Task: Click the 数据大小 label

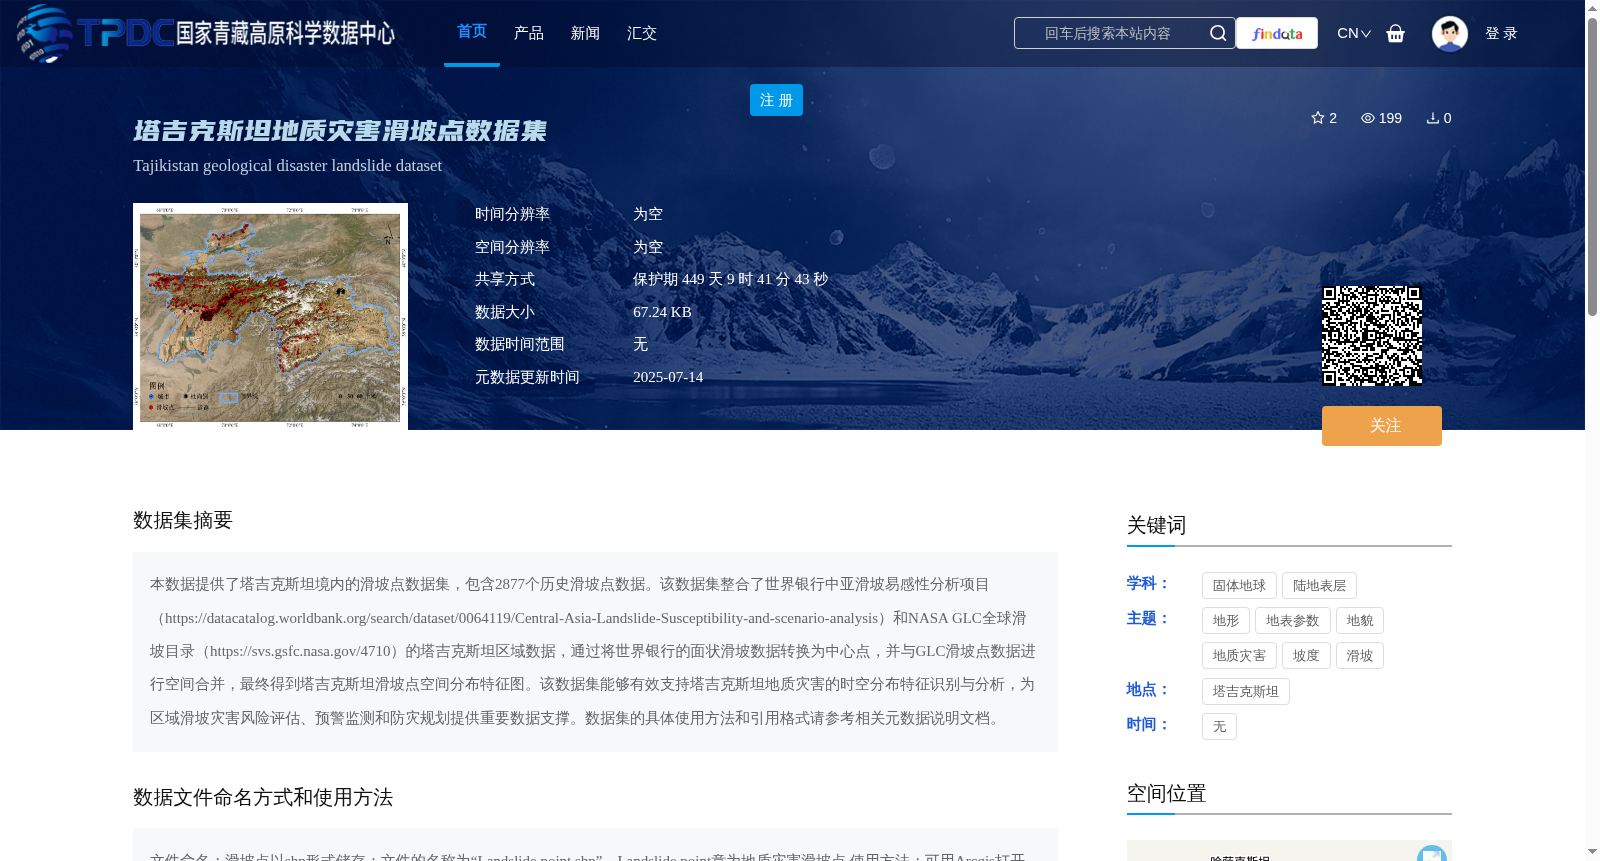Action: 505,312
